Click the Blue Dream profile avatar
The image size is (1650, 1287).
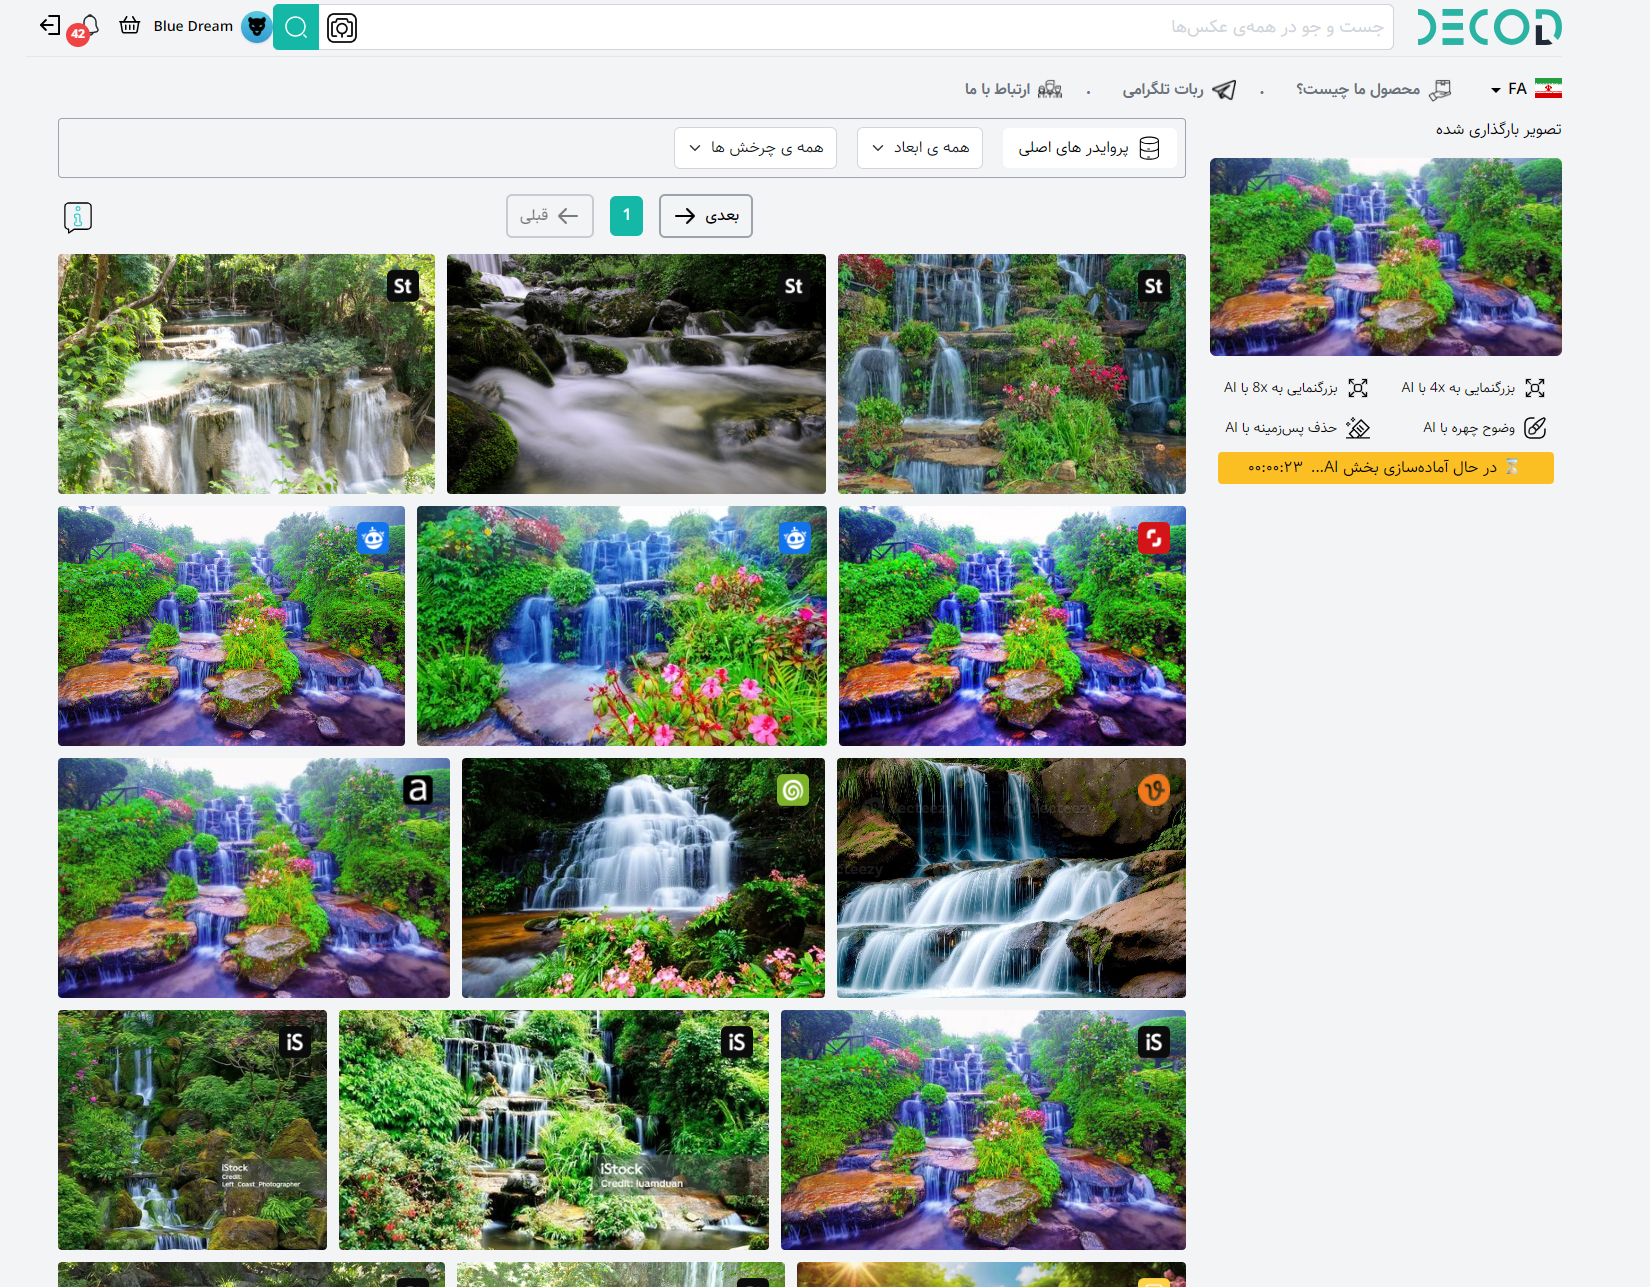(x=257, y=27)
